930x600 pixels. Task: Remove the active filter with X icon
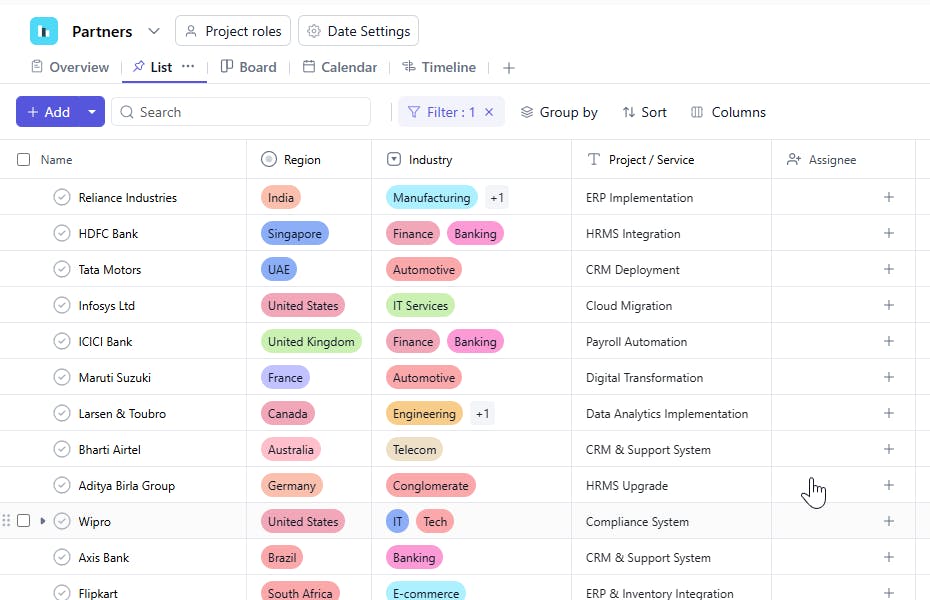[x=489, y=112]
